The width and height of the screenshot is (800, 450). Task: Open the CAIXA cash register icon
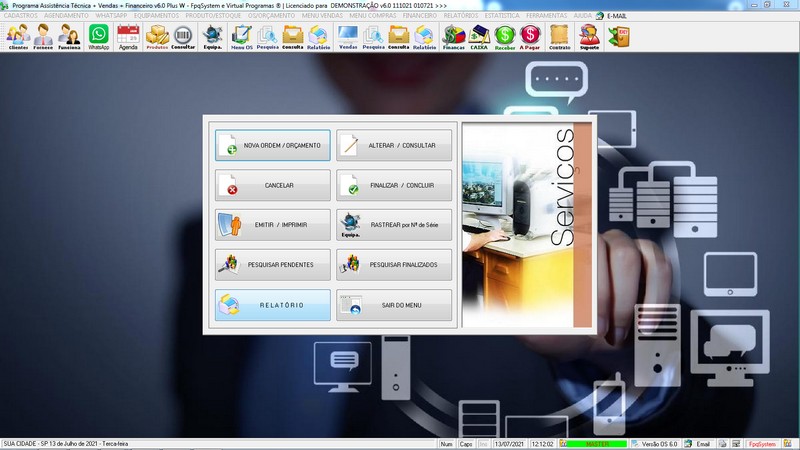(479, 37)
